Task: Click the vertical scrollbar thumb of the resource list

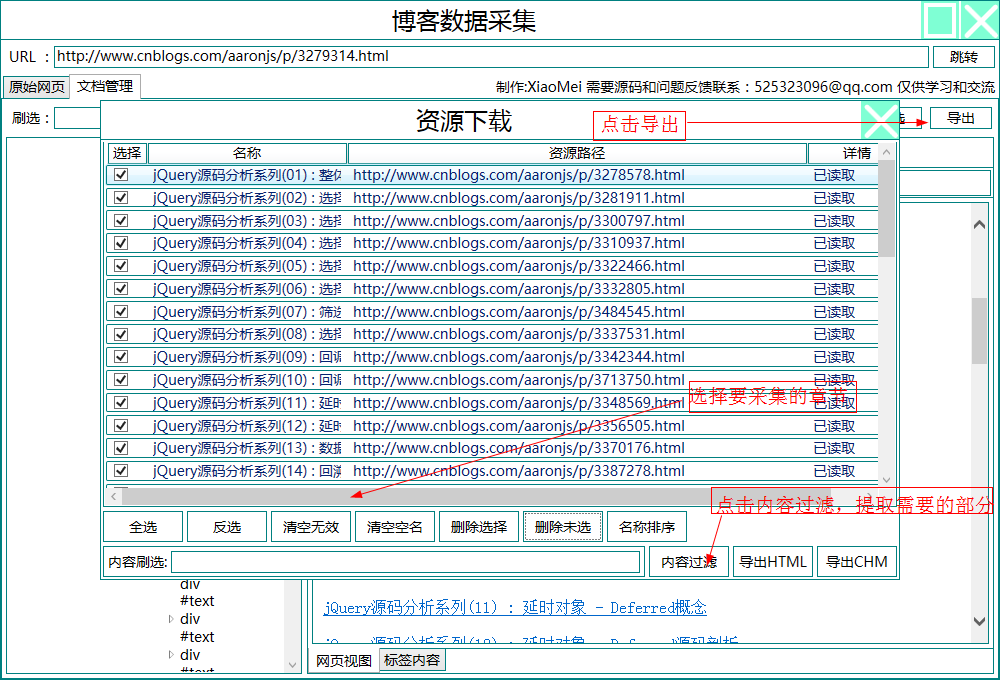Action: tap(886, 209)
